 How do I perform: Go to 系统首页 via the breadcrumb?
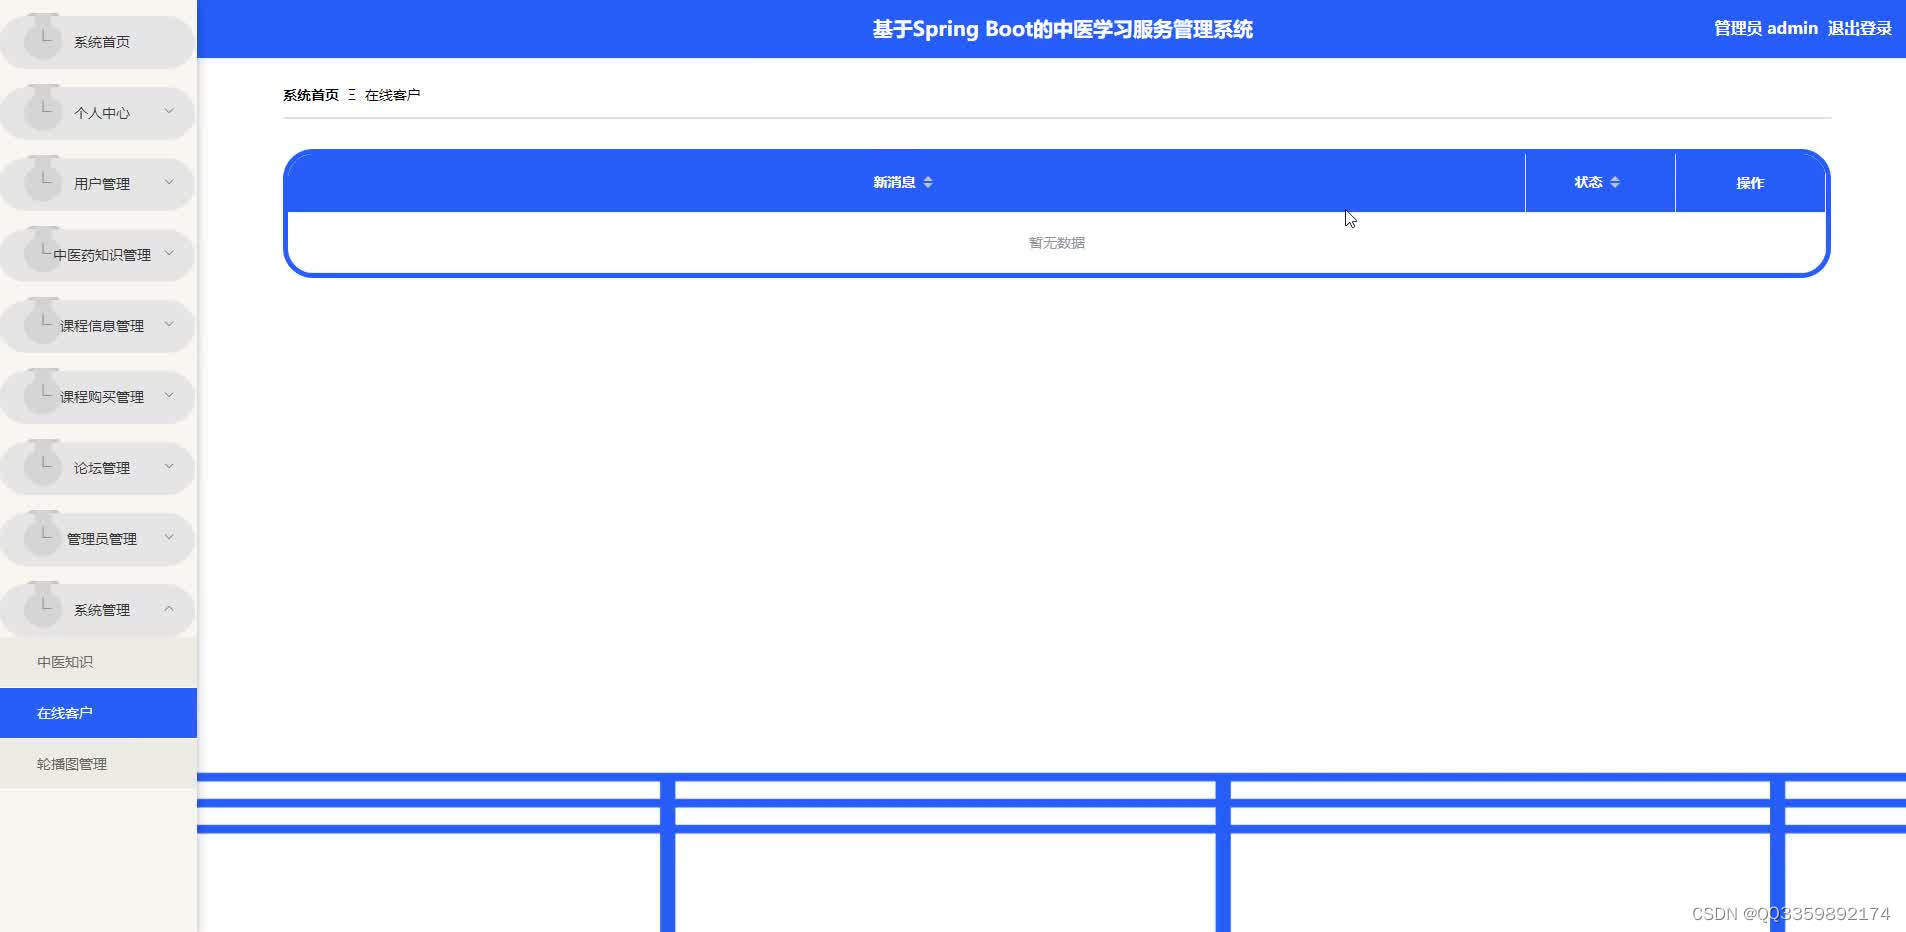click(311, 95)
